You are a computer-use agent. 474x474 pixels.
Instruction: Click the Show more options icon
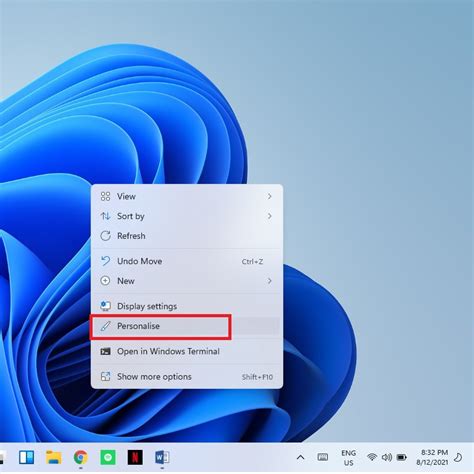pyautogui.click(x=105, y=377)
